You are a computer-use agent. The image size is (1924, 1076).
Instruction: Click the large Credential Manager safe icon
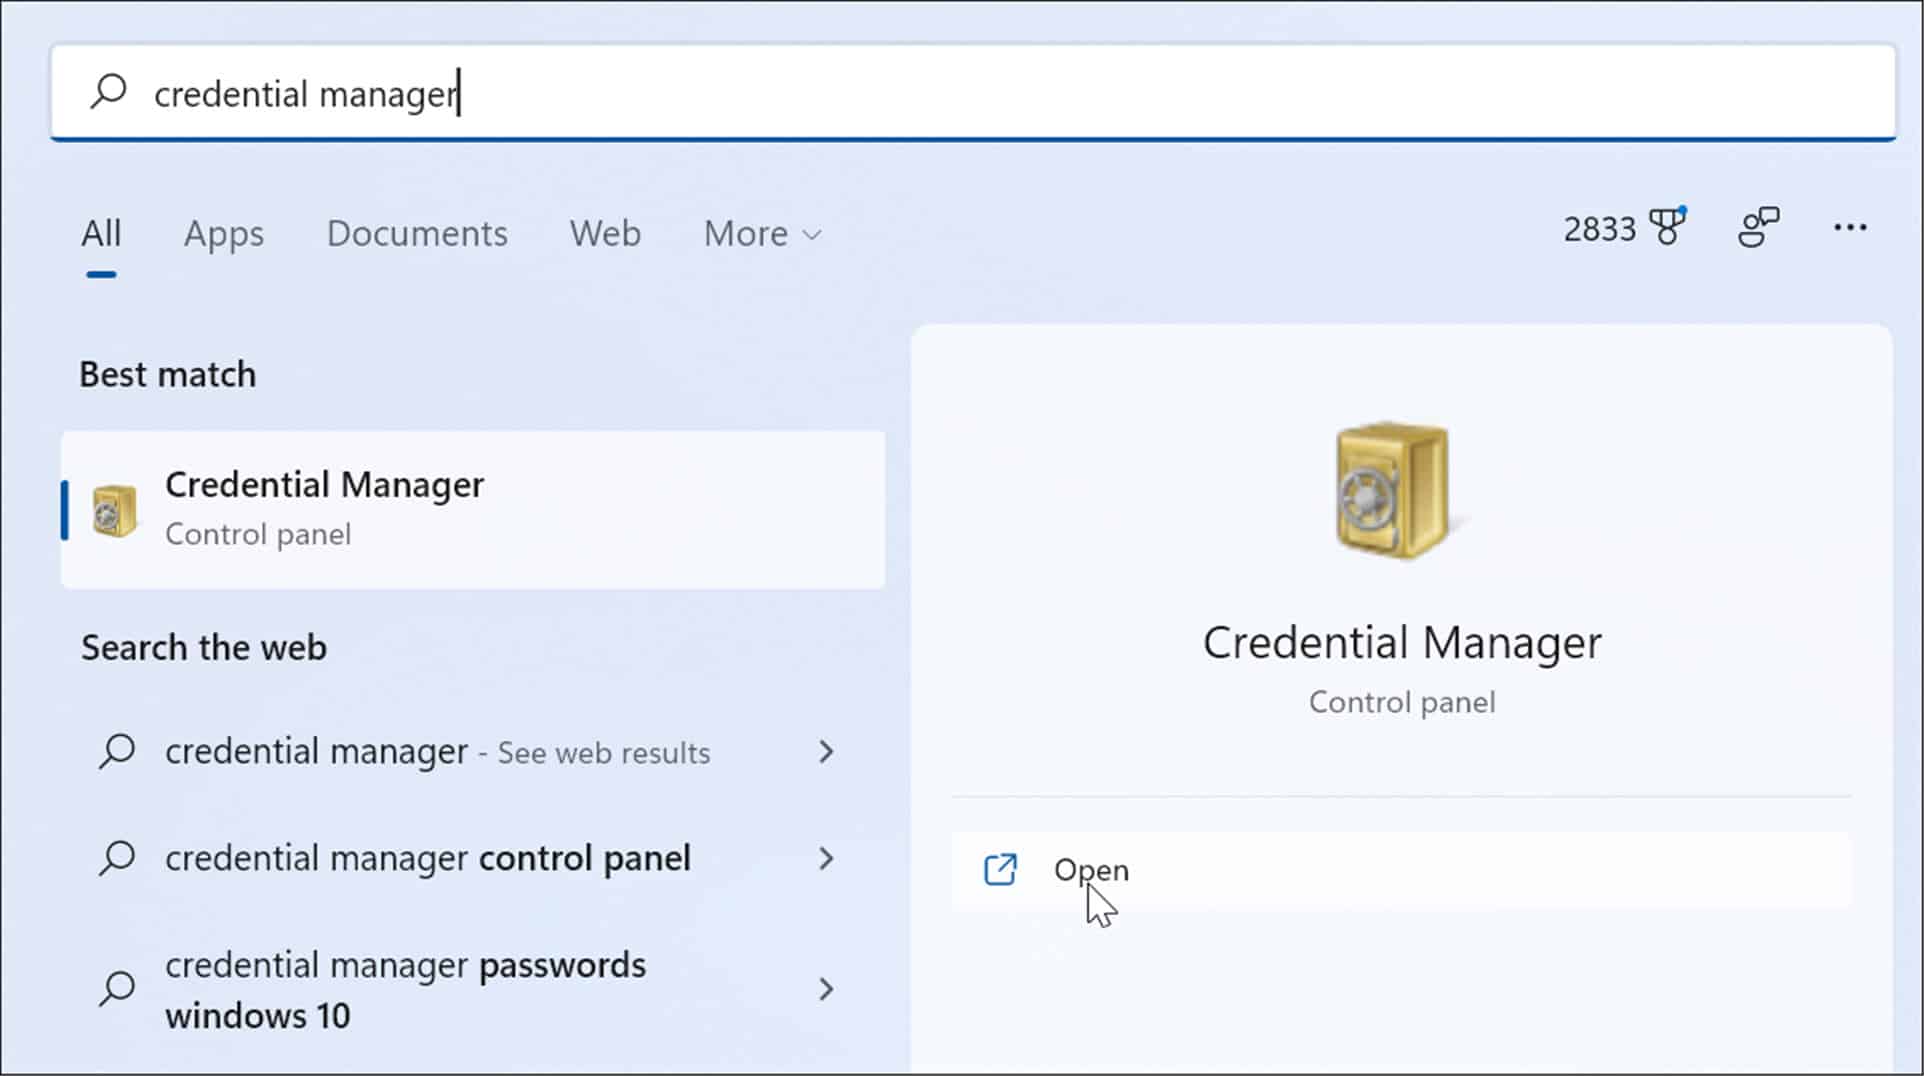pos(1390,489)
